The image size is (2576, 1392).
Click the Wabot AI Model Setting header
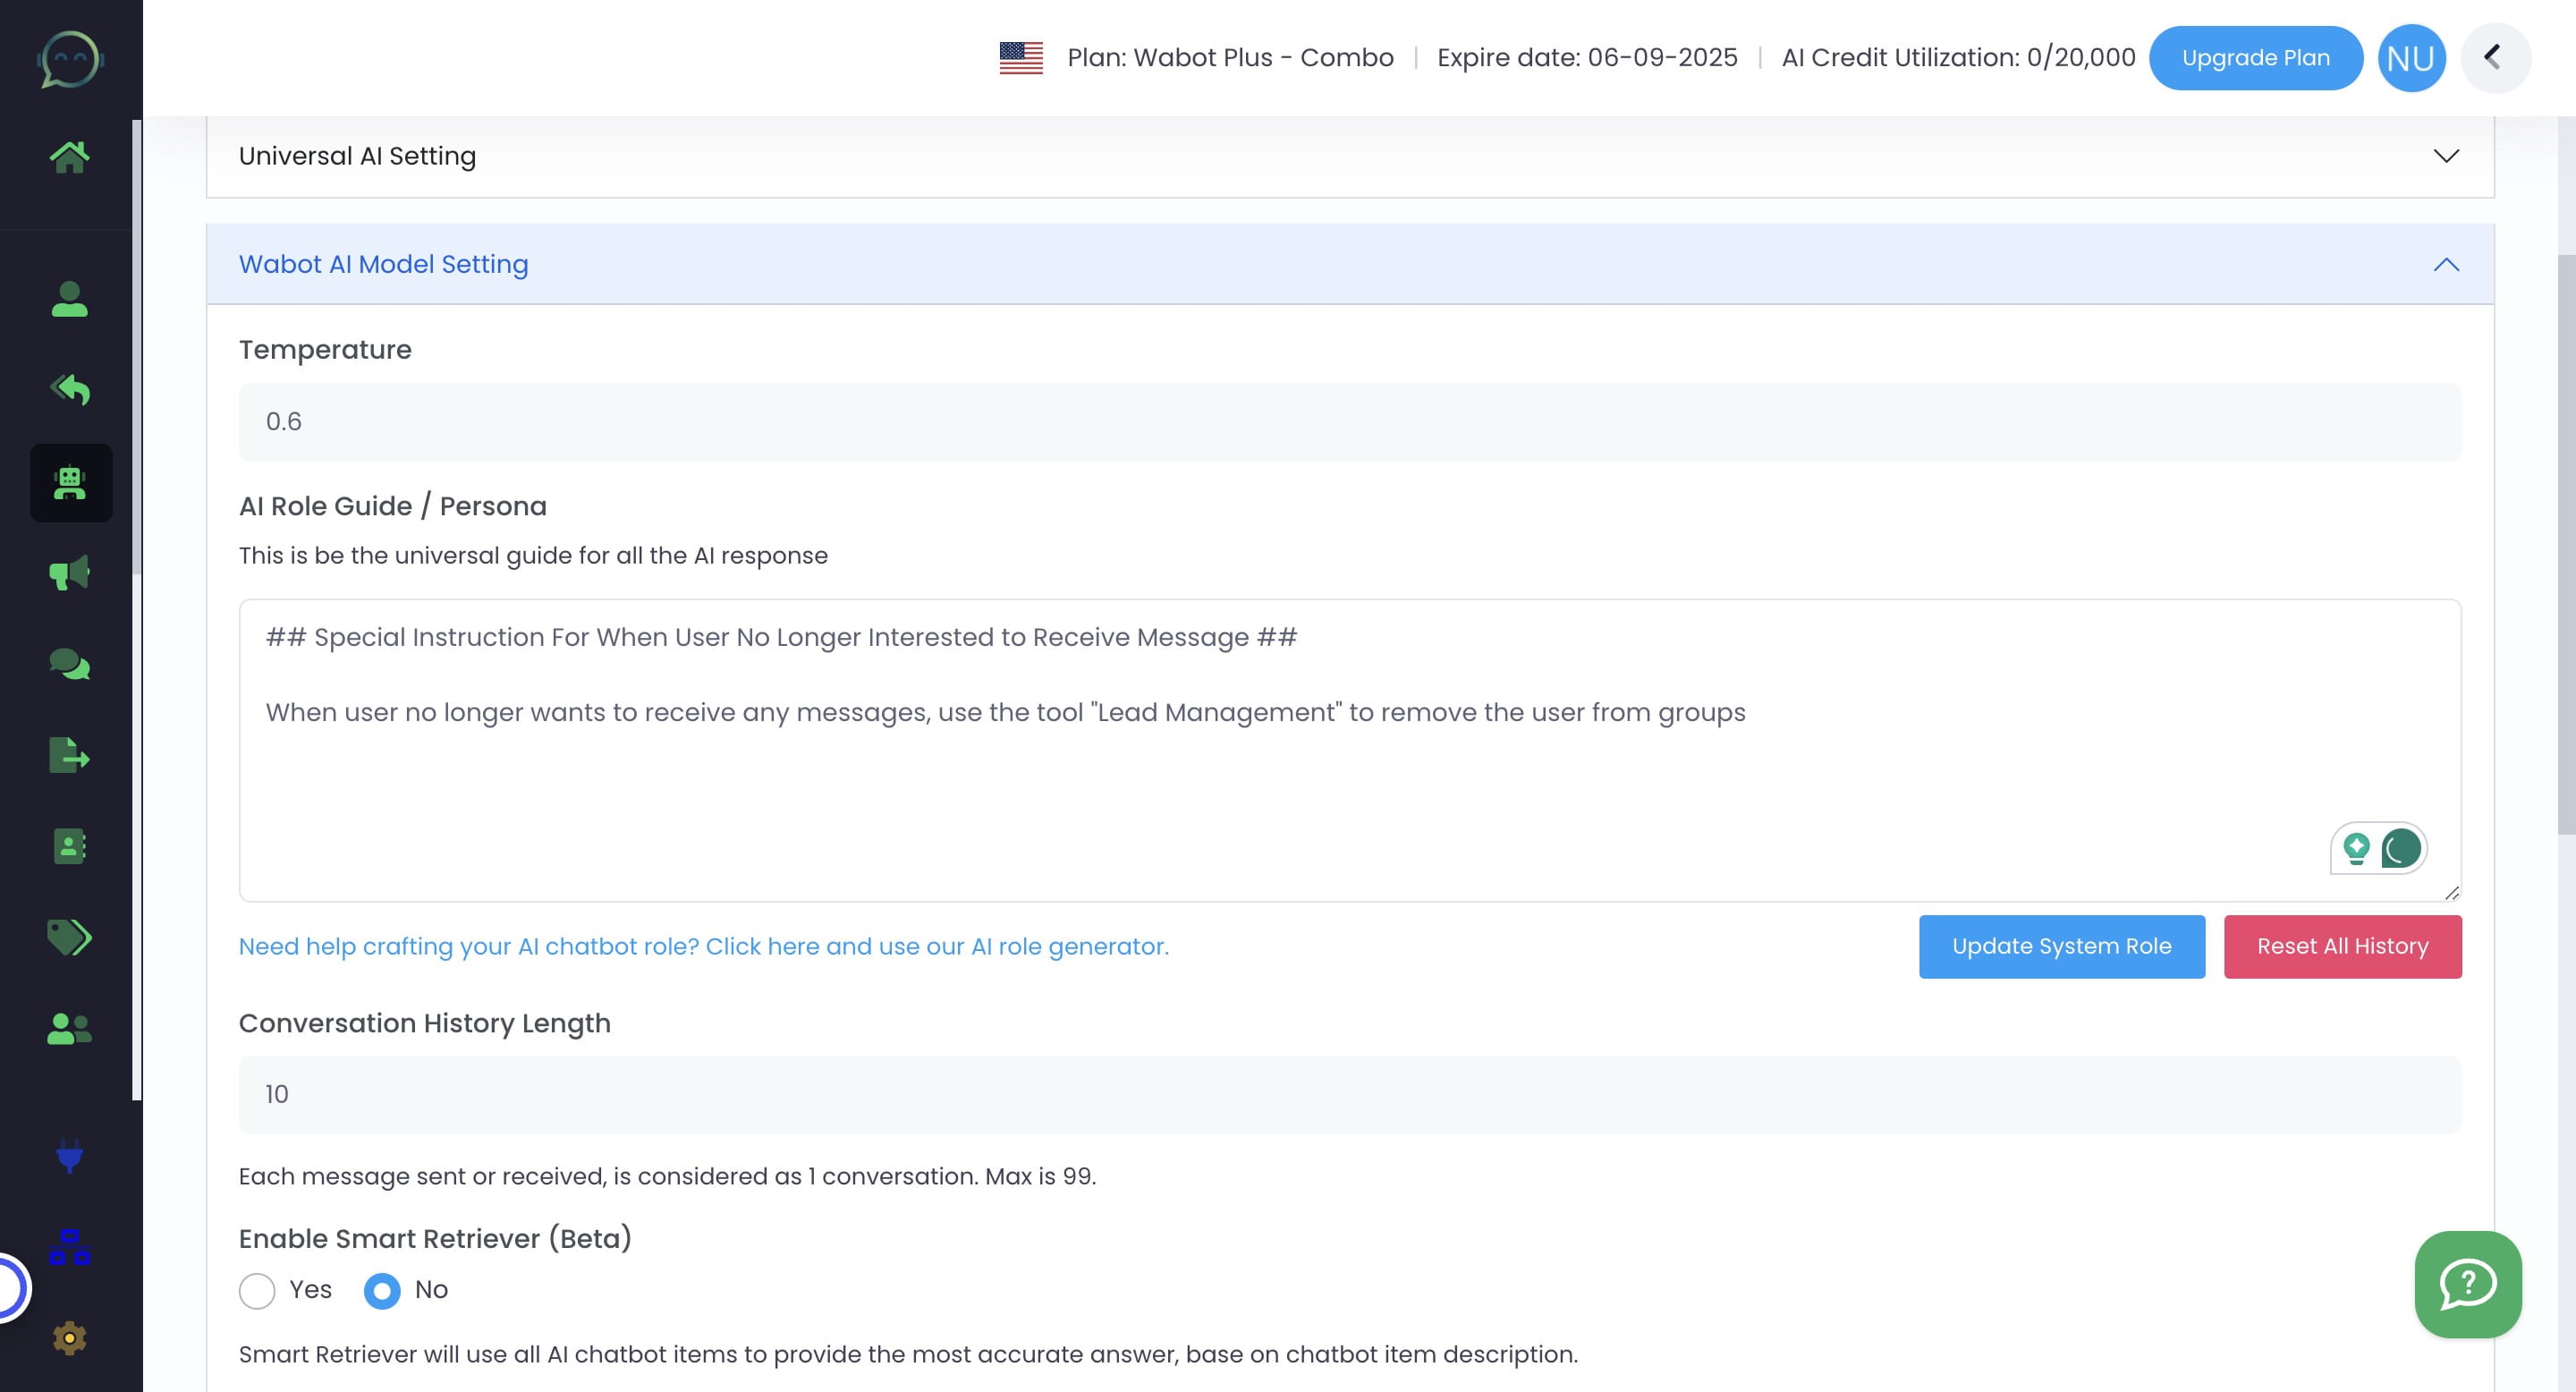(383, 264)
